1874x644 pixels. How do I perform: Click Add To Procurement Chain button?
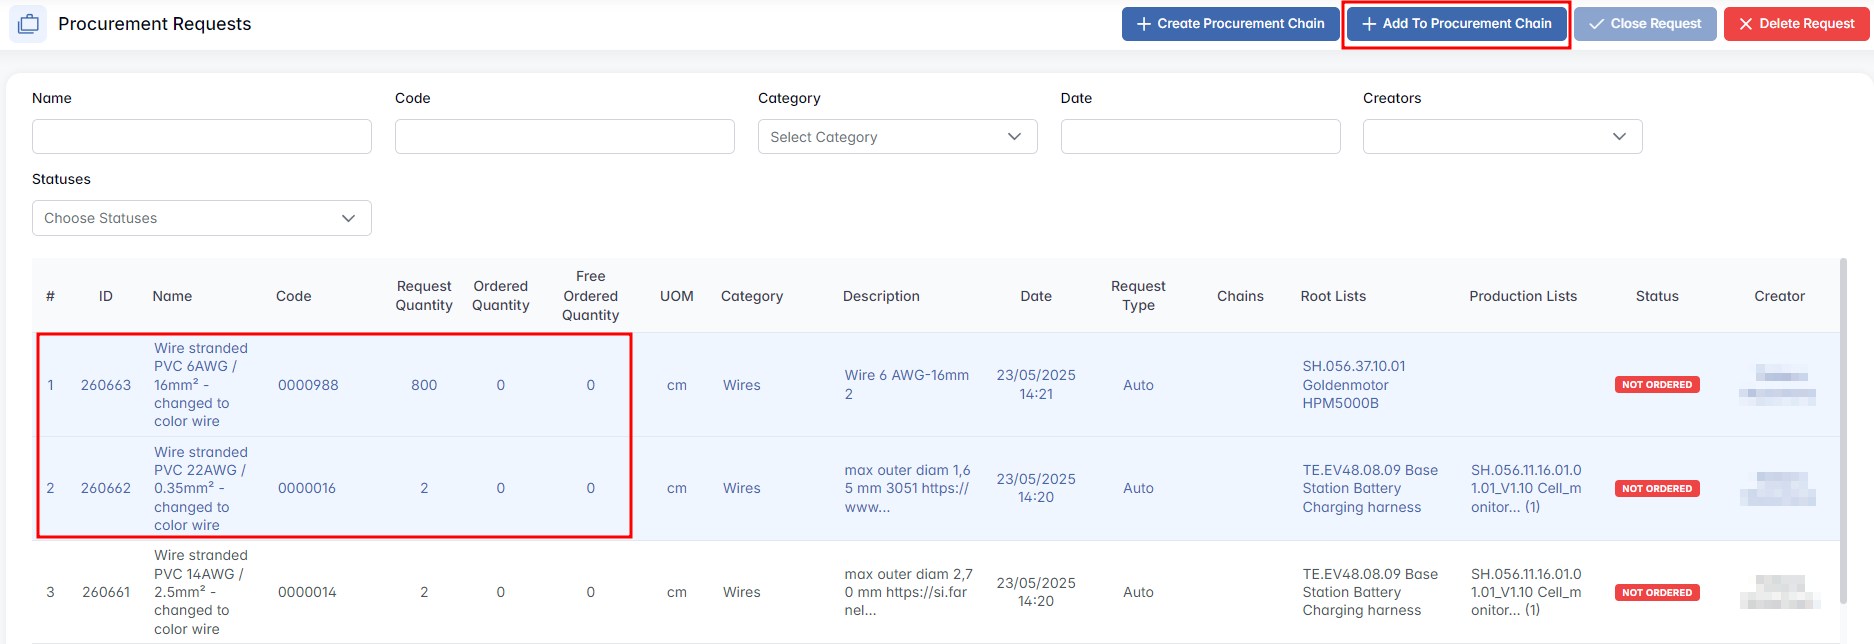tap(1456, 24)
